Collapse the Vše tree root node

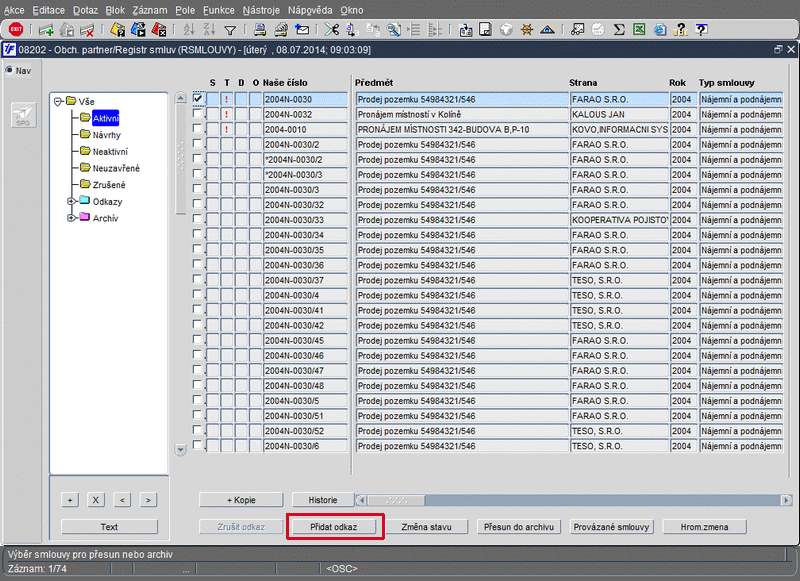click(x=58, y=102)
